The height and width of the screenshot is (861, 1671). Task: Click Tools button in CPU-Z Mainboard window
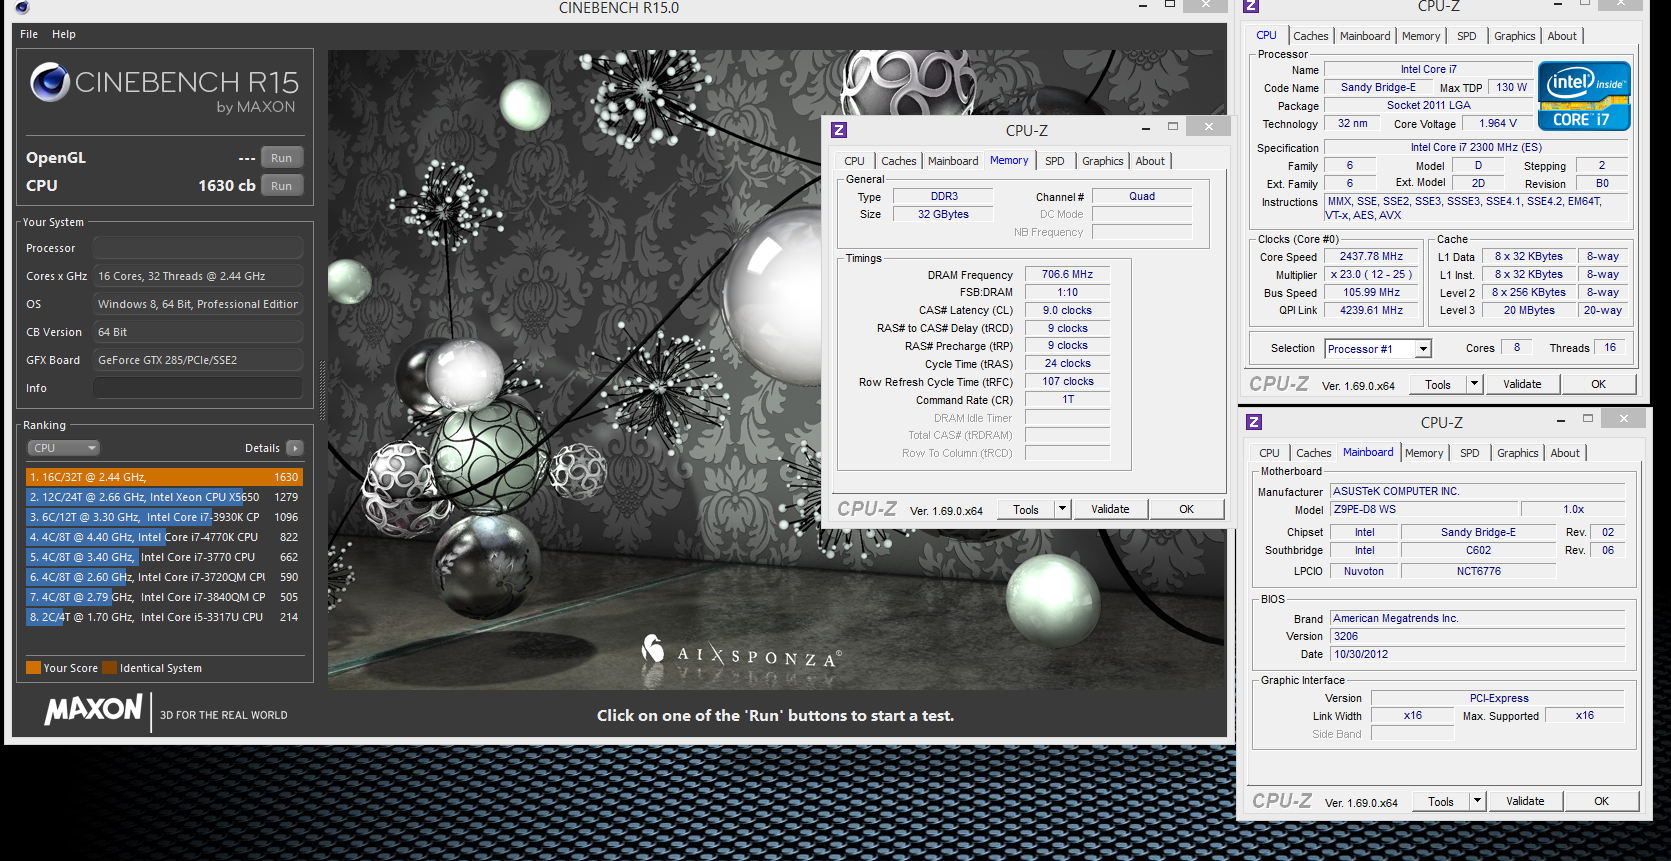pos(1441,801)
